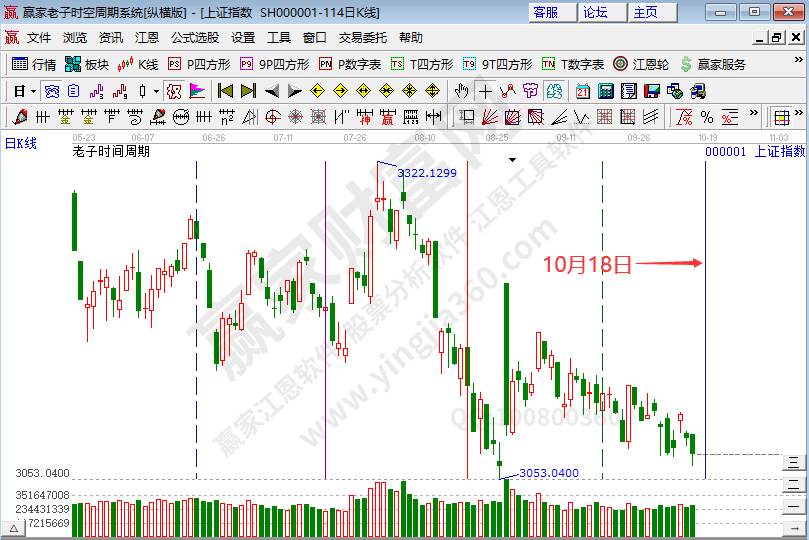Screen dimensions: 809x540
Task: Click the right scroll arrow at chart bottom
Action: (x=794, y=527)
